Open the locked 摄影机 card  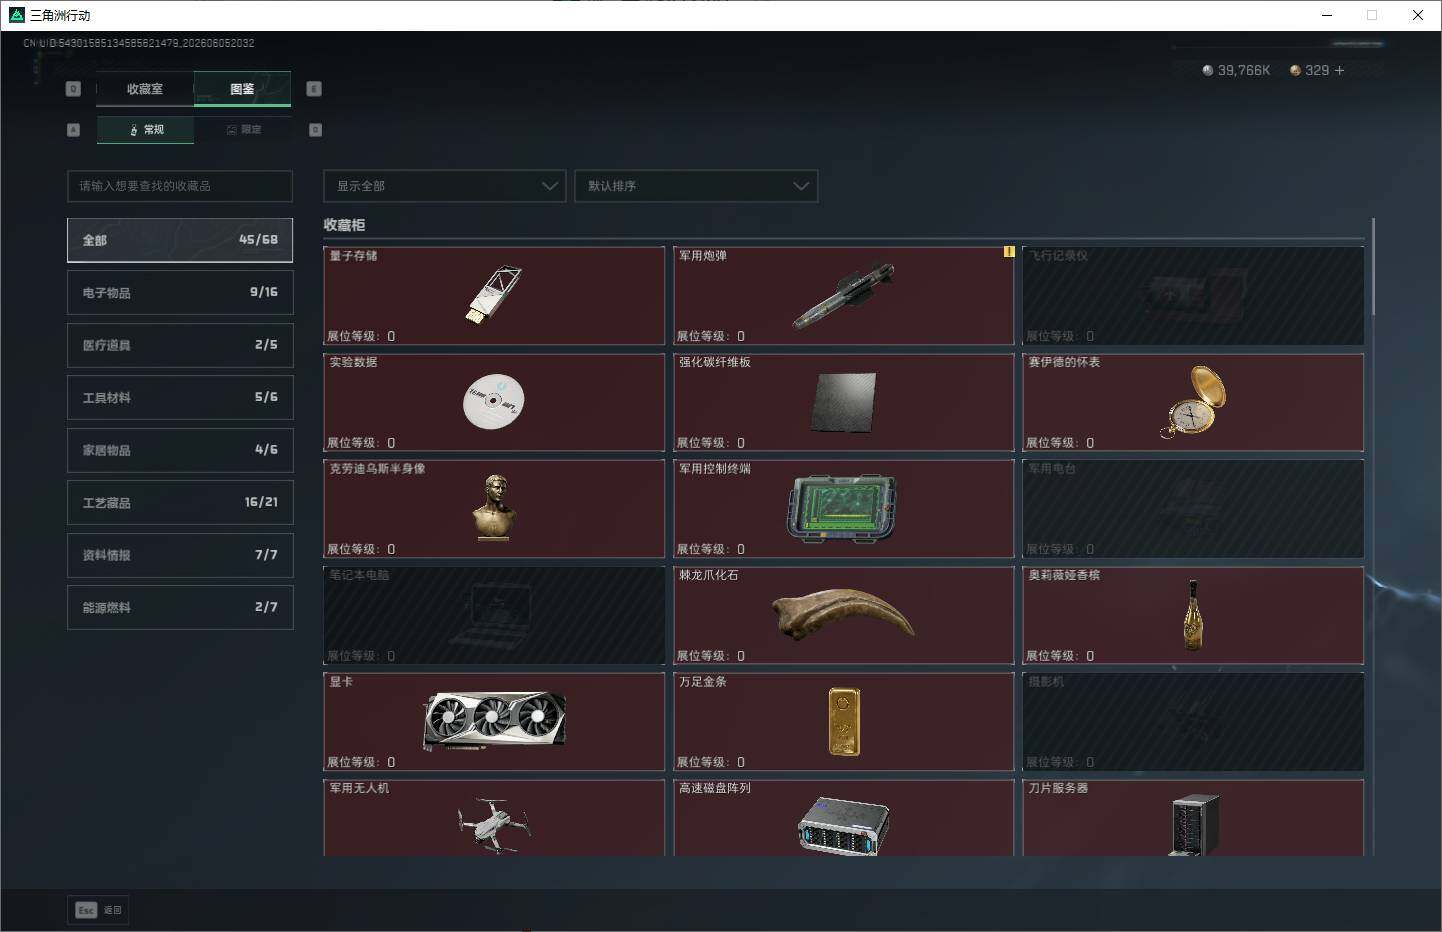click(x=1193, y=722)
